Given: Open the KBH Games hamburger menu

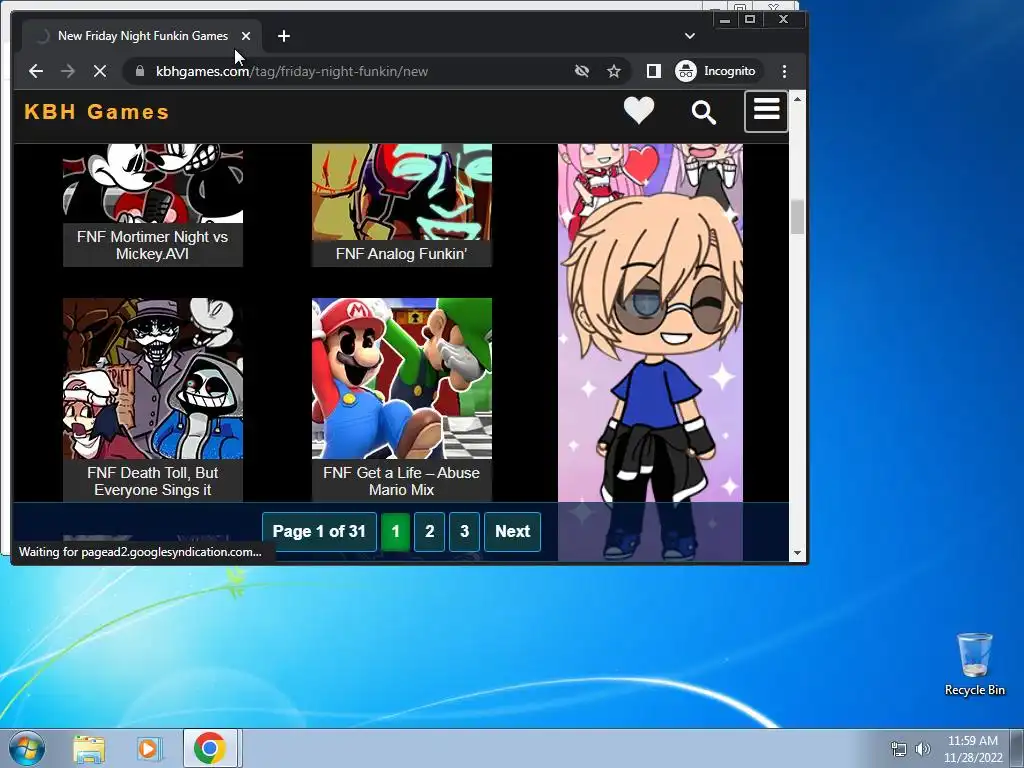Looking at the screenshot, I should coord(766,112).
